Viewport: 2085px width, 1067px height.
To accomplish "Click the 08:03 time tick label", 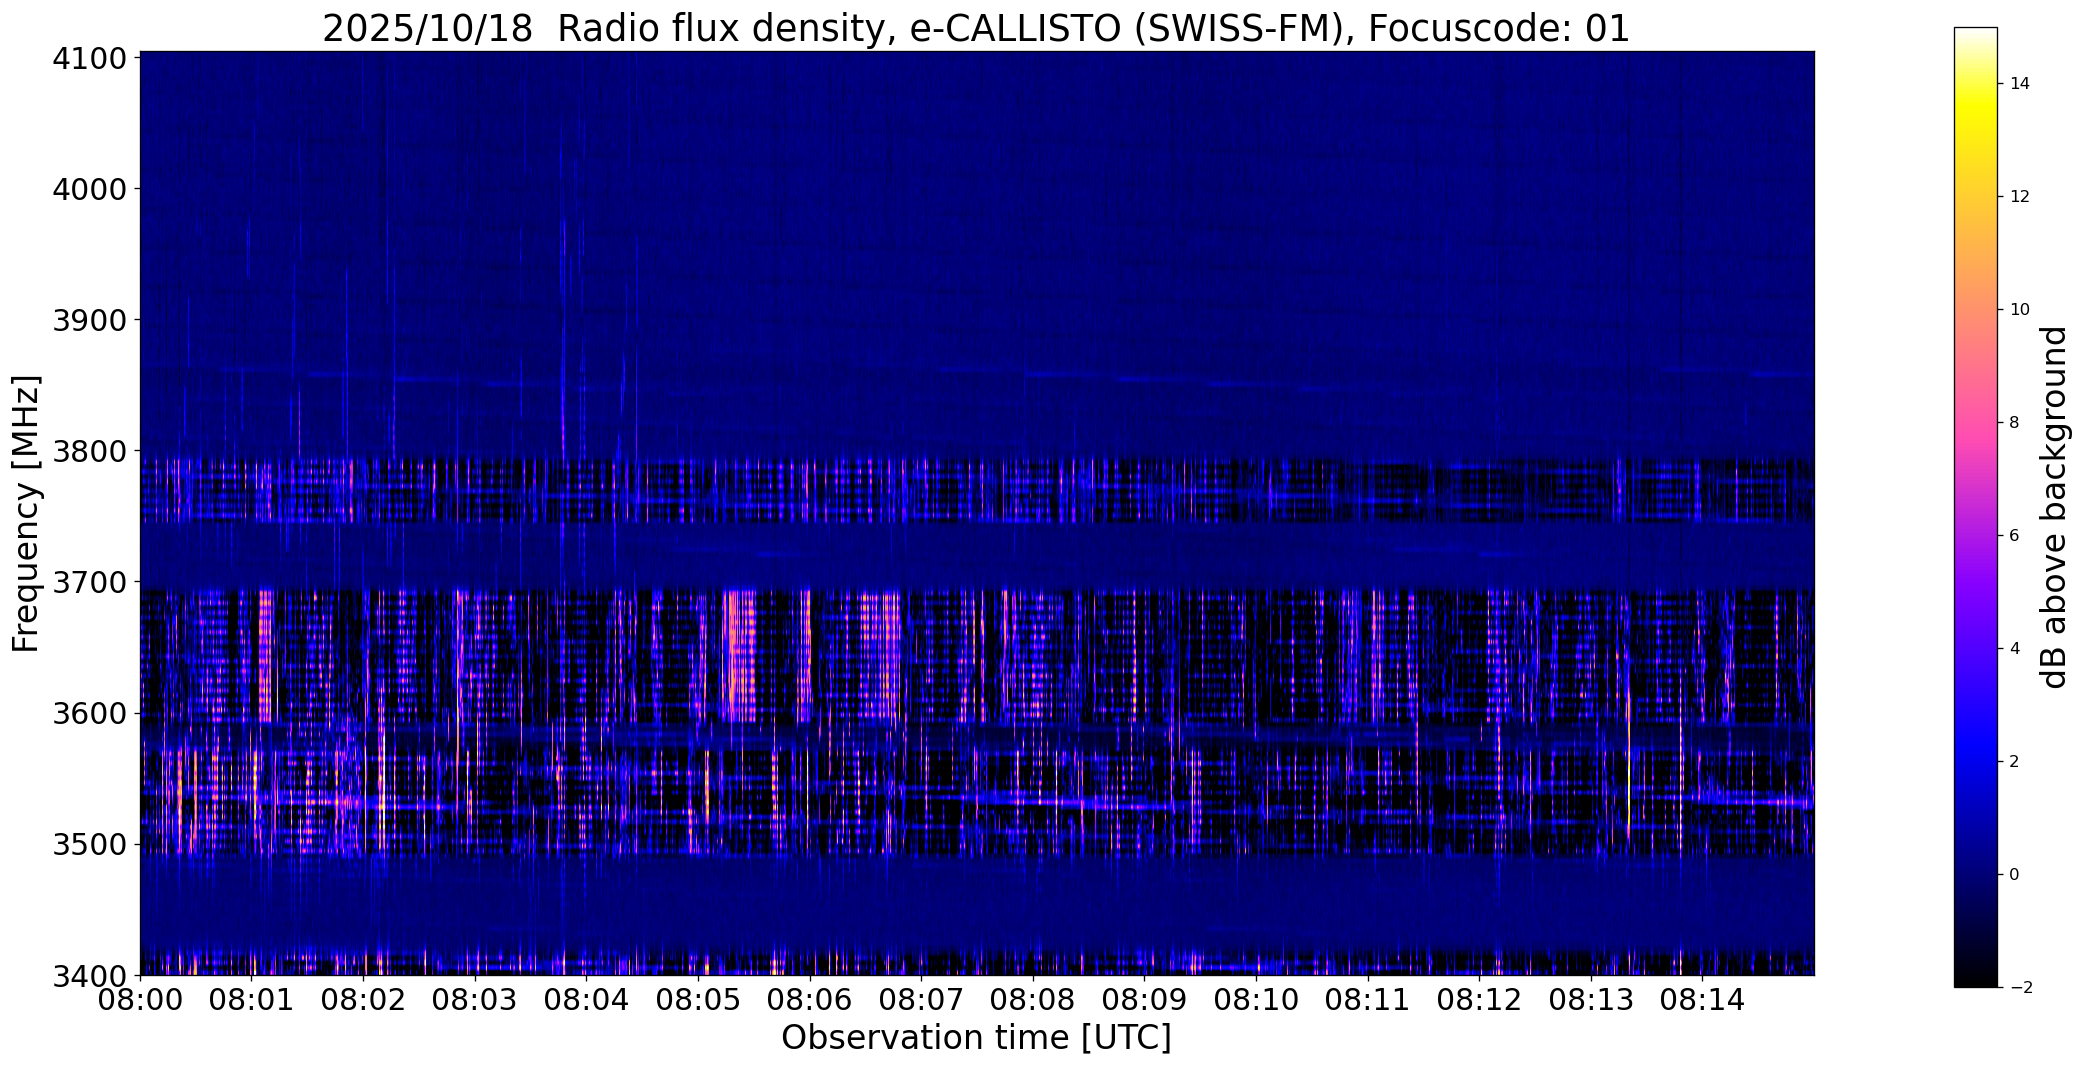I will coord(475,999).
